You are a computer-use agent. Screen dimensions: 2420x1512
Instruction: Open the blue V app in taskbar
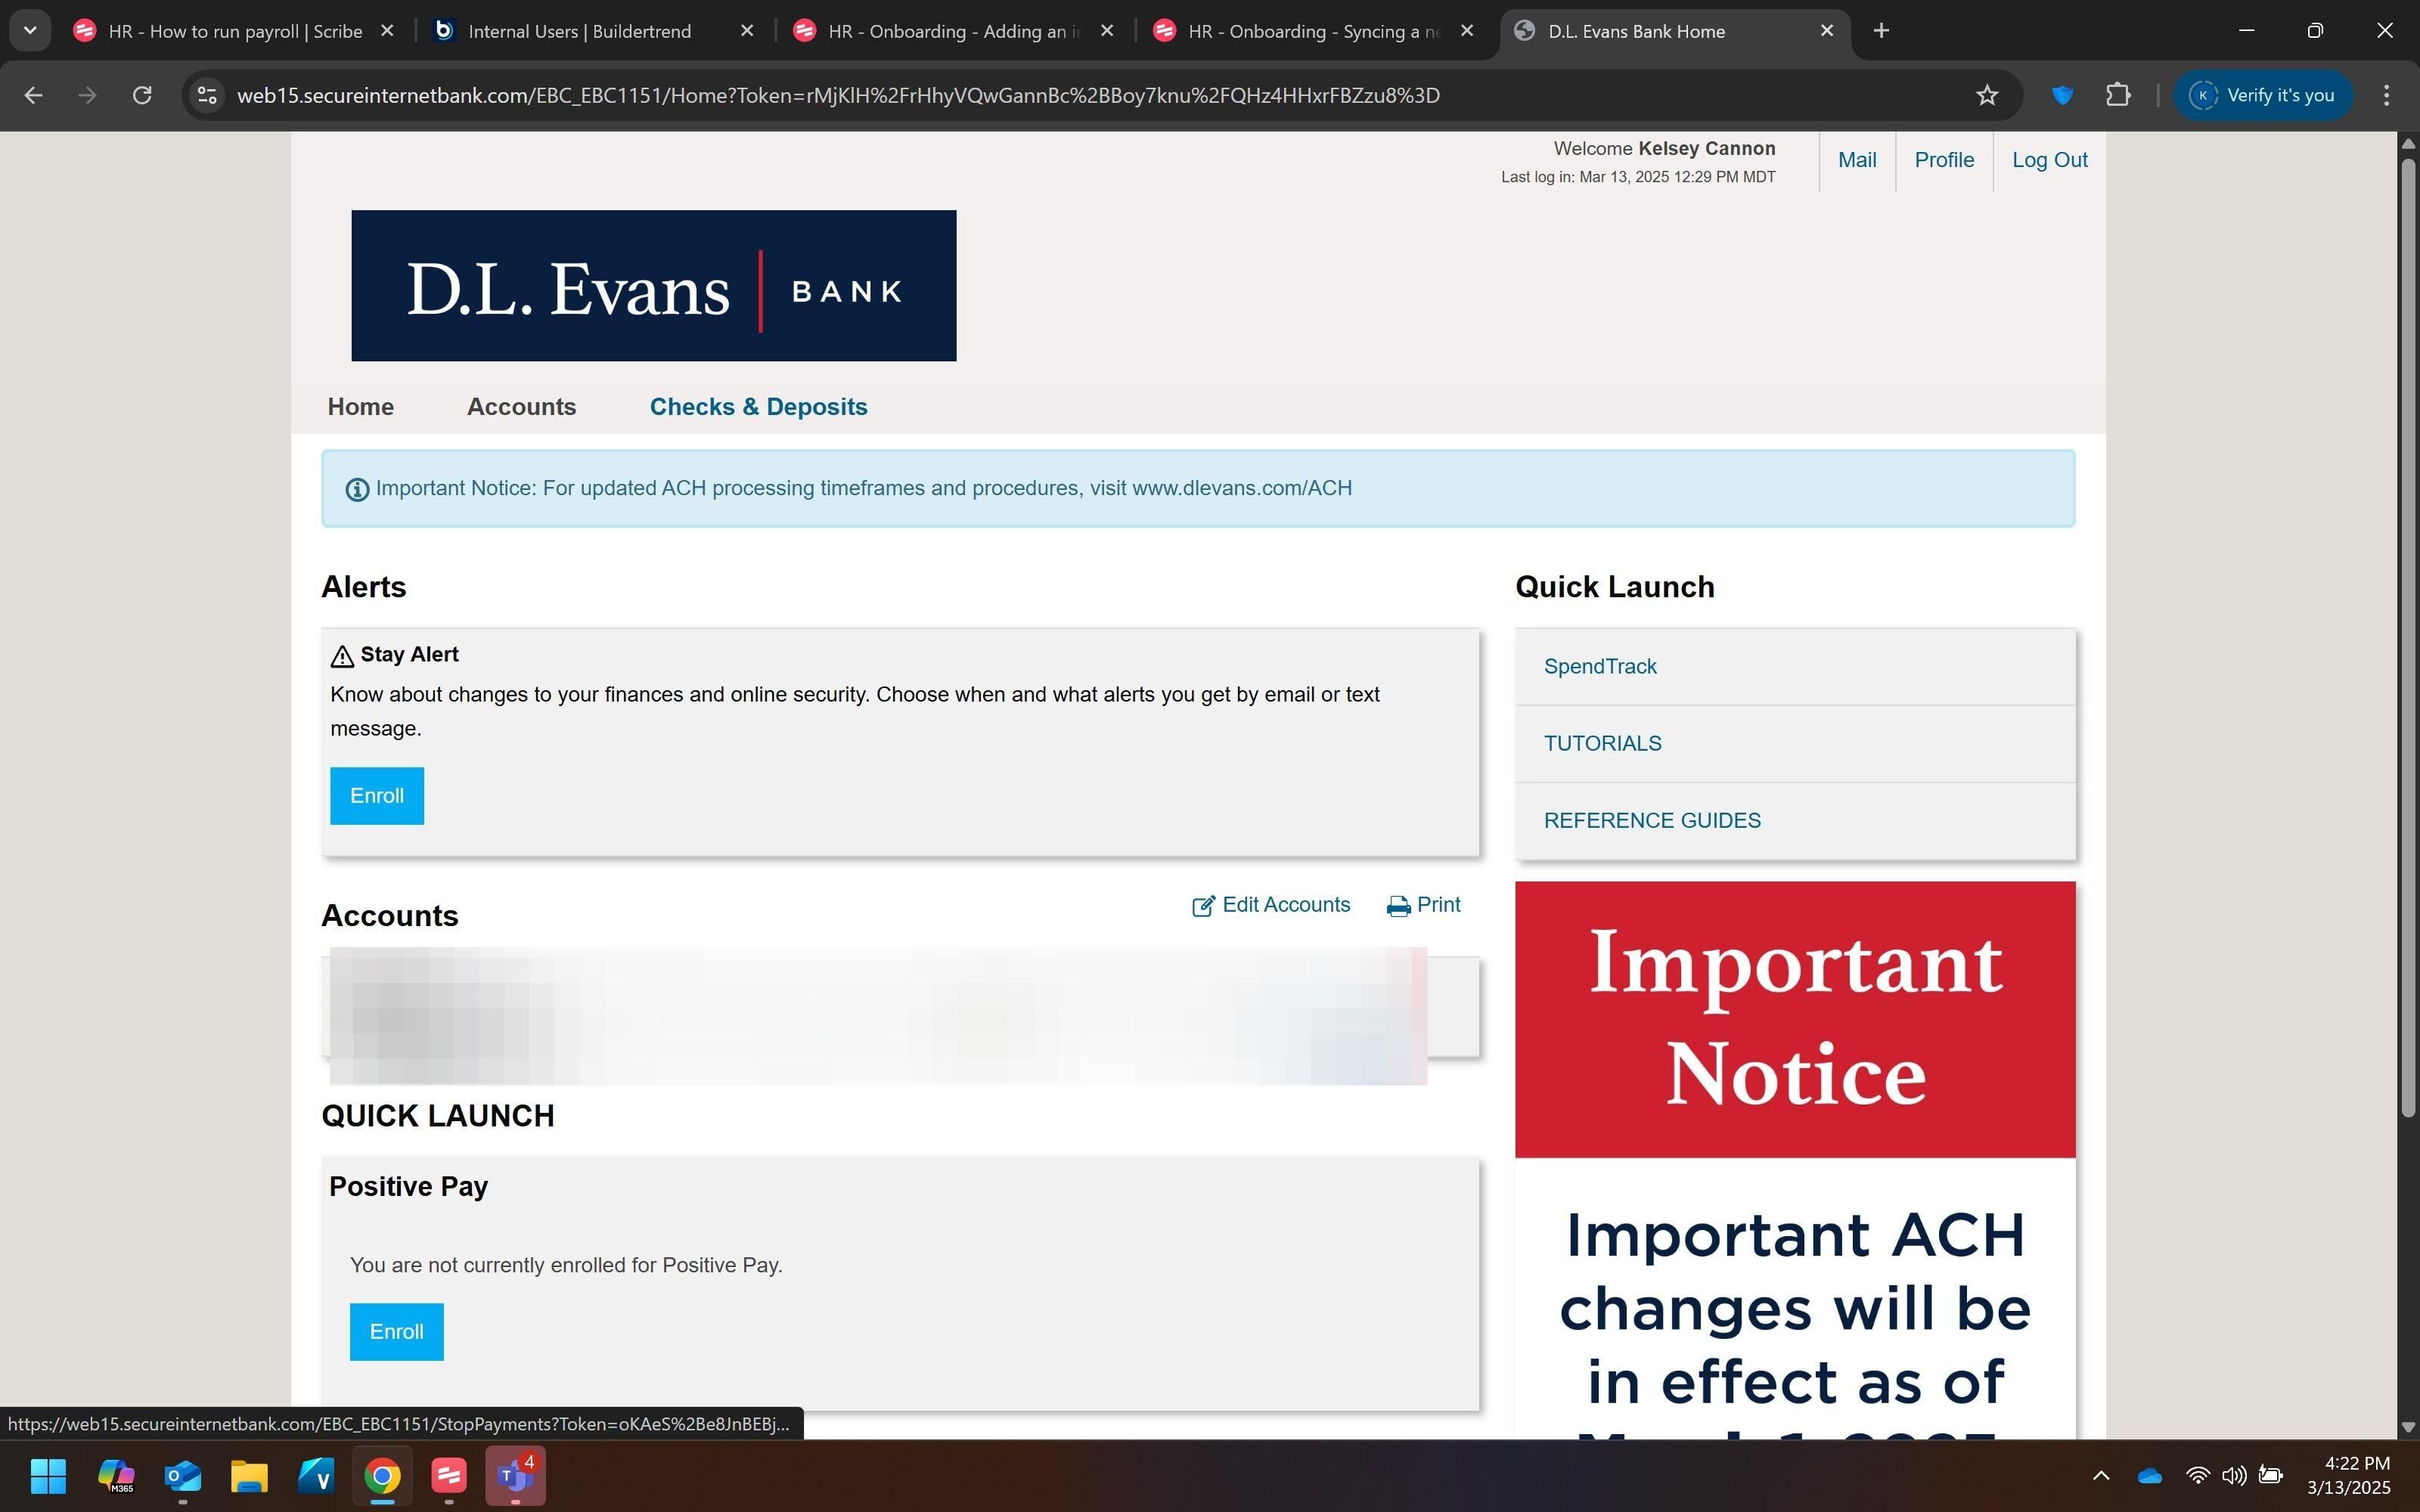click(316, 1475)
